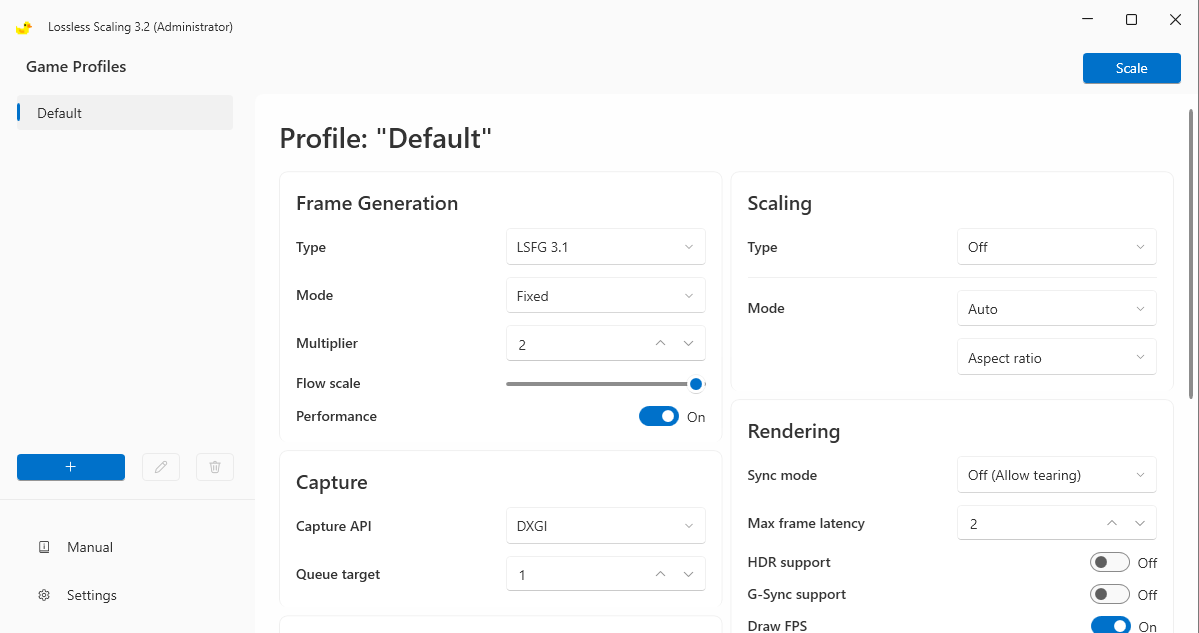Image resolution: width=1199 pixels, height=633 pixels.
Task: Click the G-Sync support label
Action: pyautogui.click(x=796, y=594)
